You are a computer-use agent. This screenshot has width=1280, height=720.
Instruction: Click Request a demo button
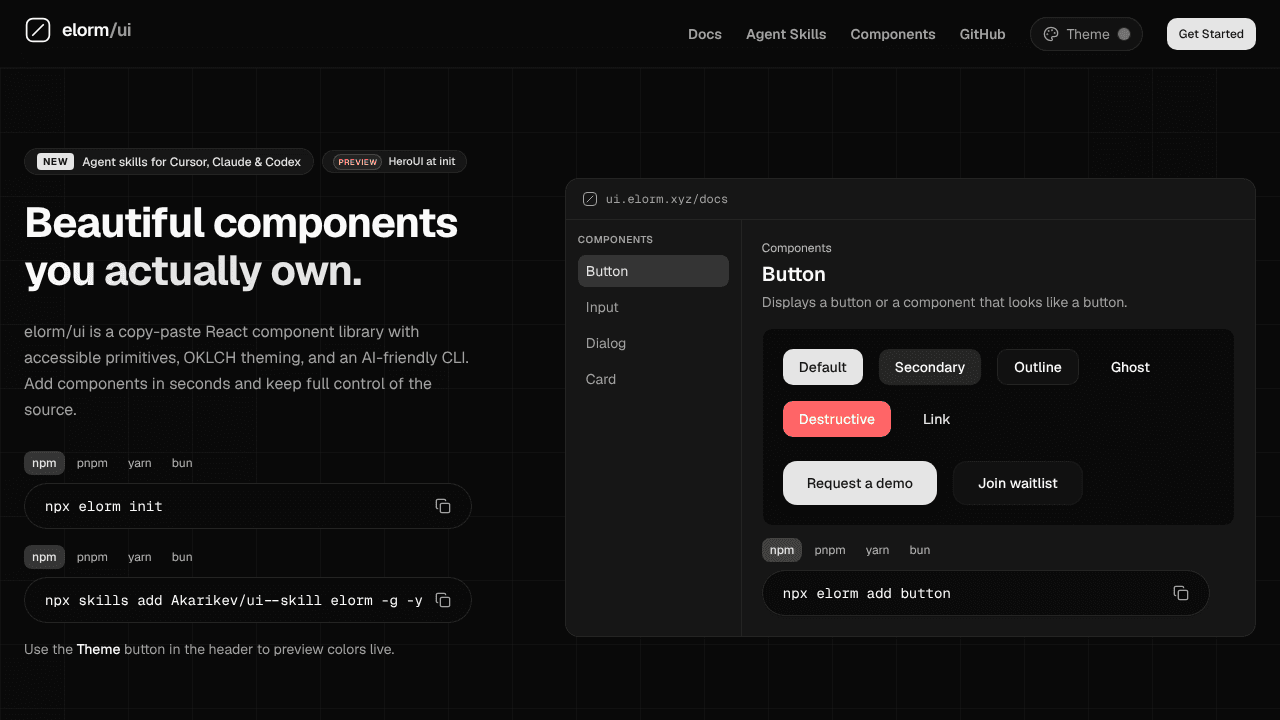(x=860, y=483)
